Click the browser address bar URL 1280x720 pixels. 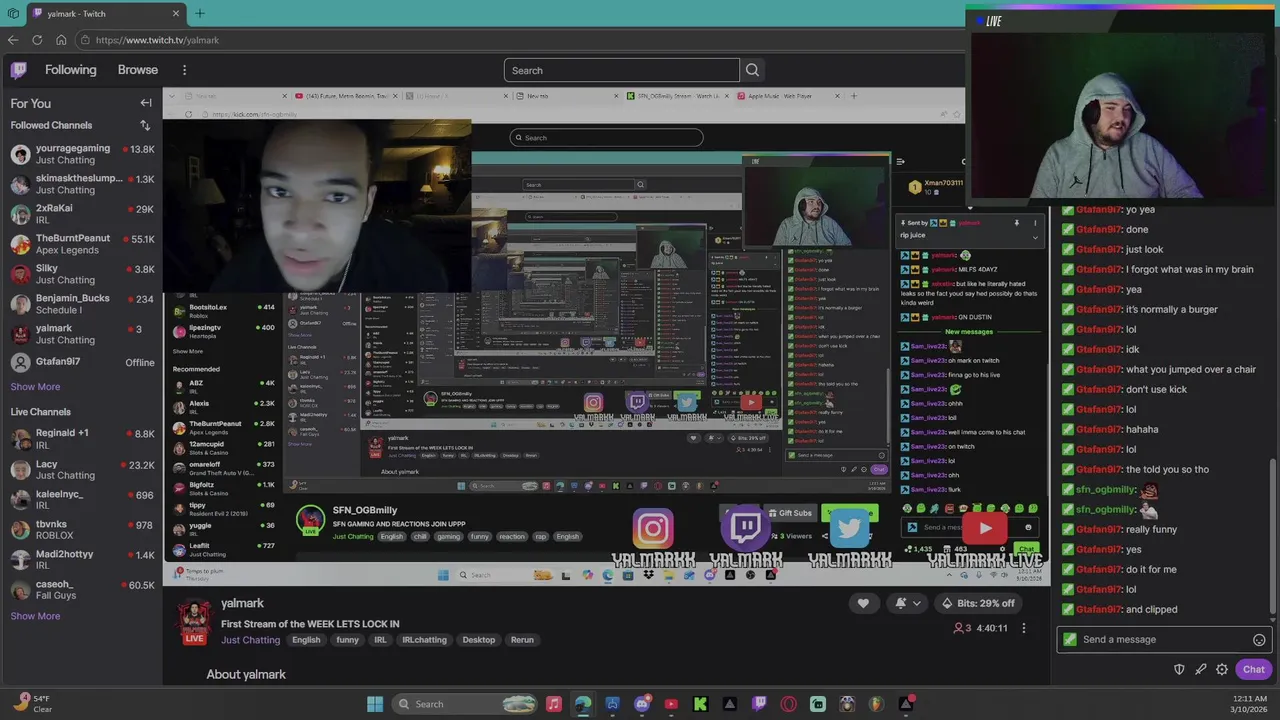[x=157, y=40]
